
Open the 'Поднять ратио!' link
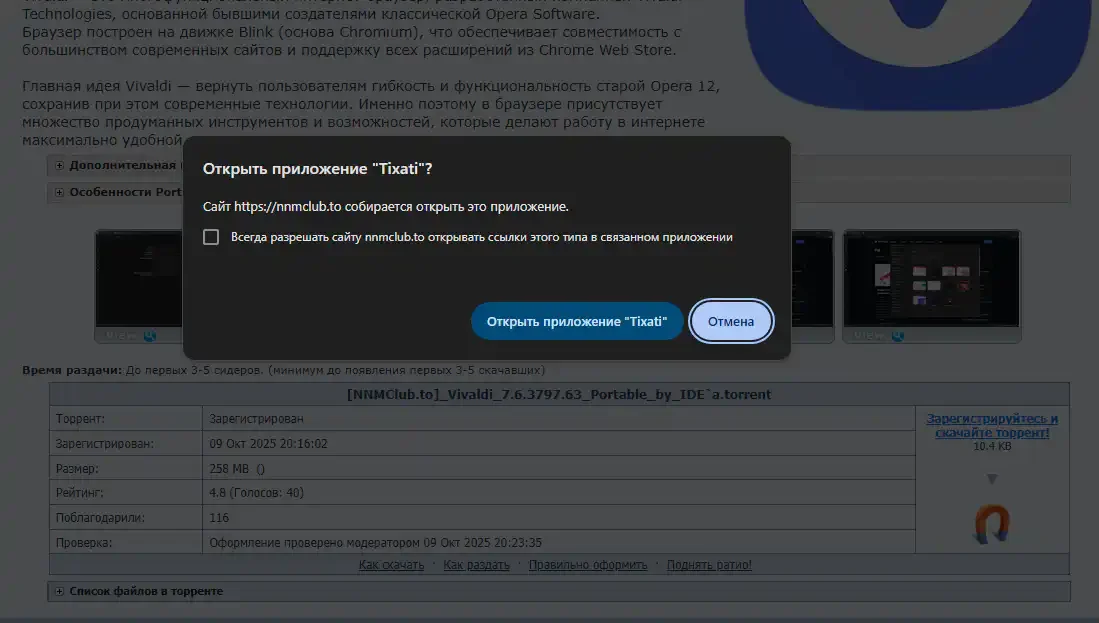[x=709, y=565]
